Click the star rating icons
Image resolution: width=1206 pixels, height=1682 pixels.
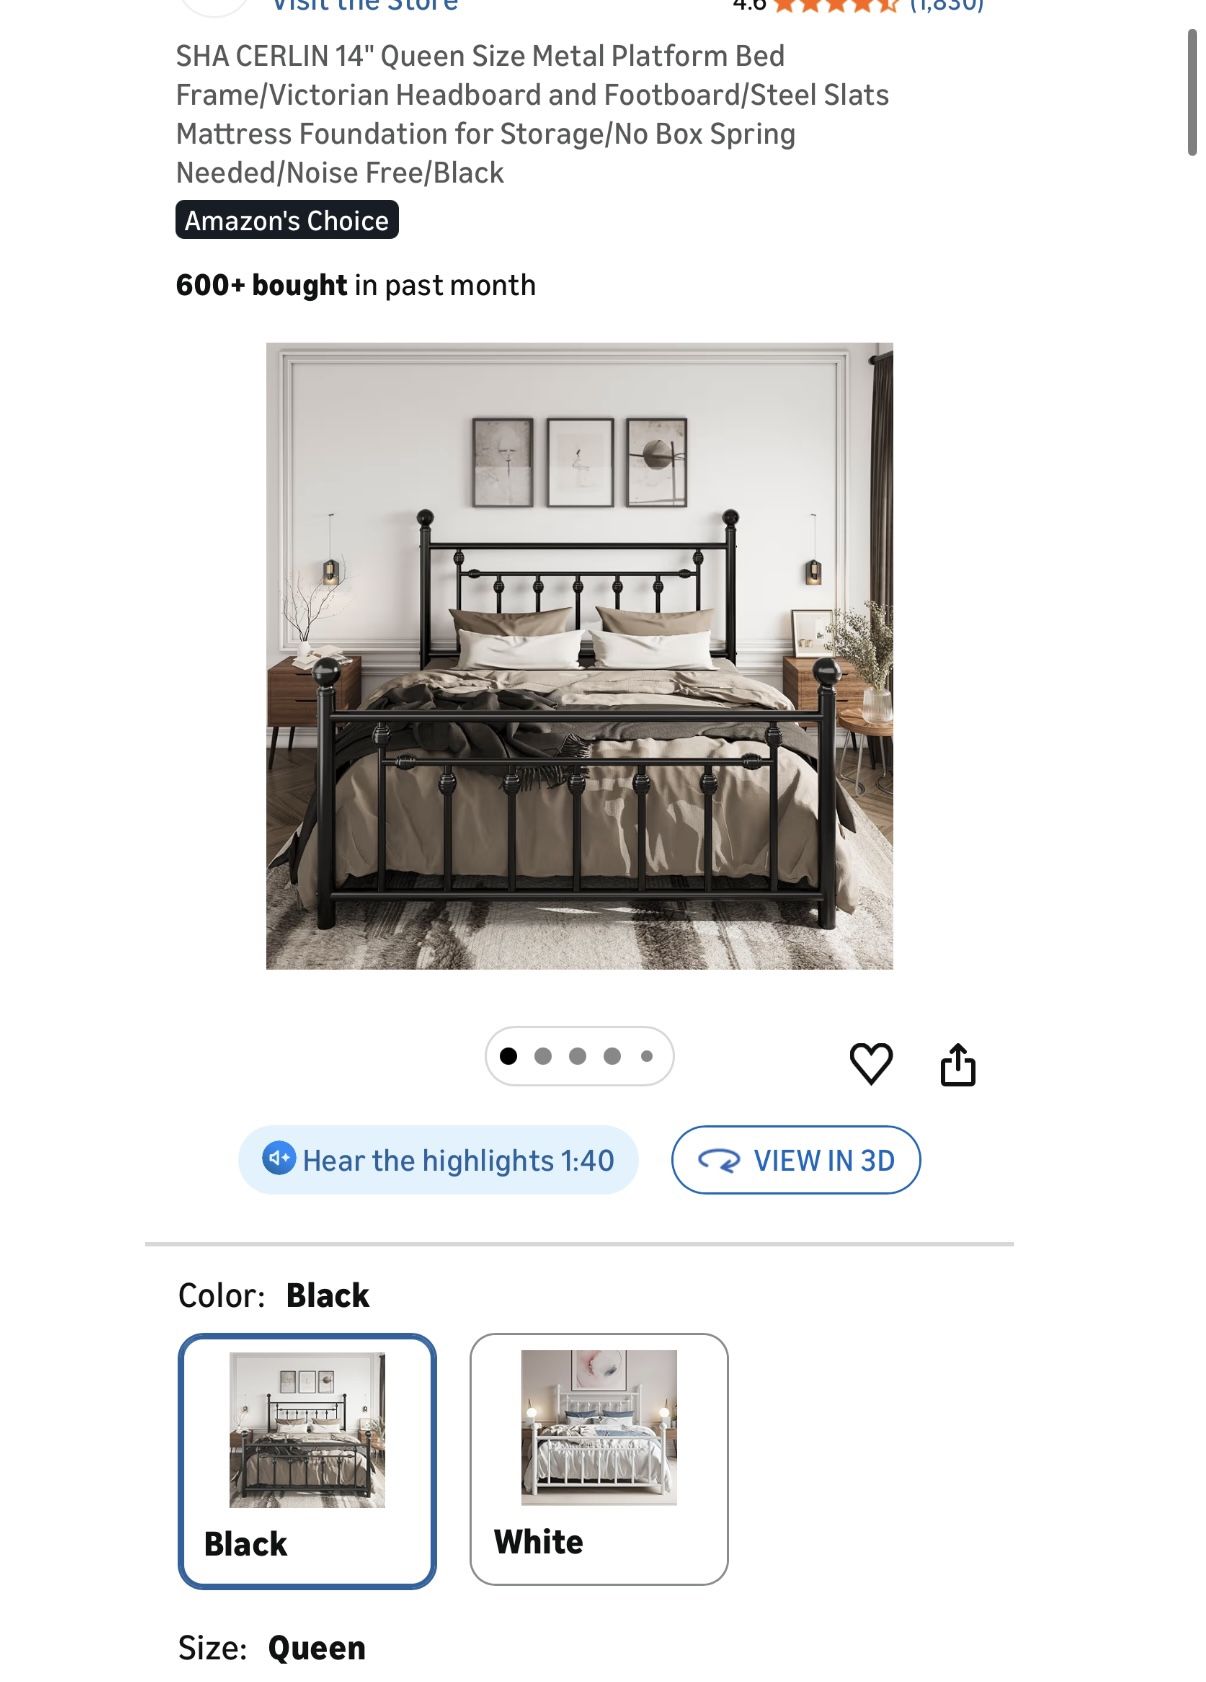[x=836, y=5]
